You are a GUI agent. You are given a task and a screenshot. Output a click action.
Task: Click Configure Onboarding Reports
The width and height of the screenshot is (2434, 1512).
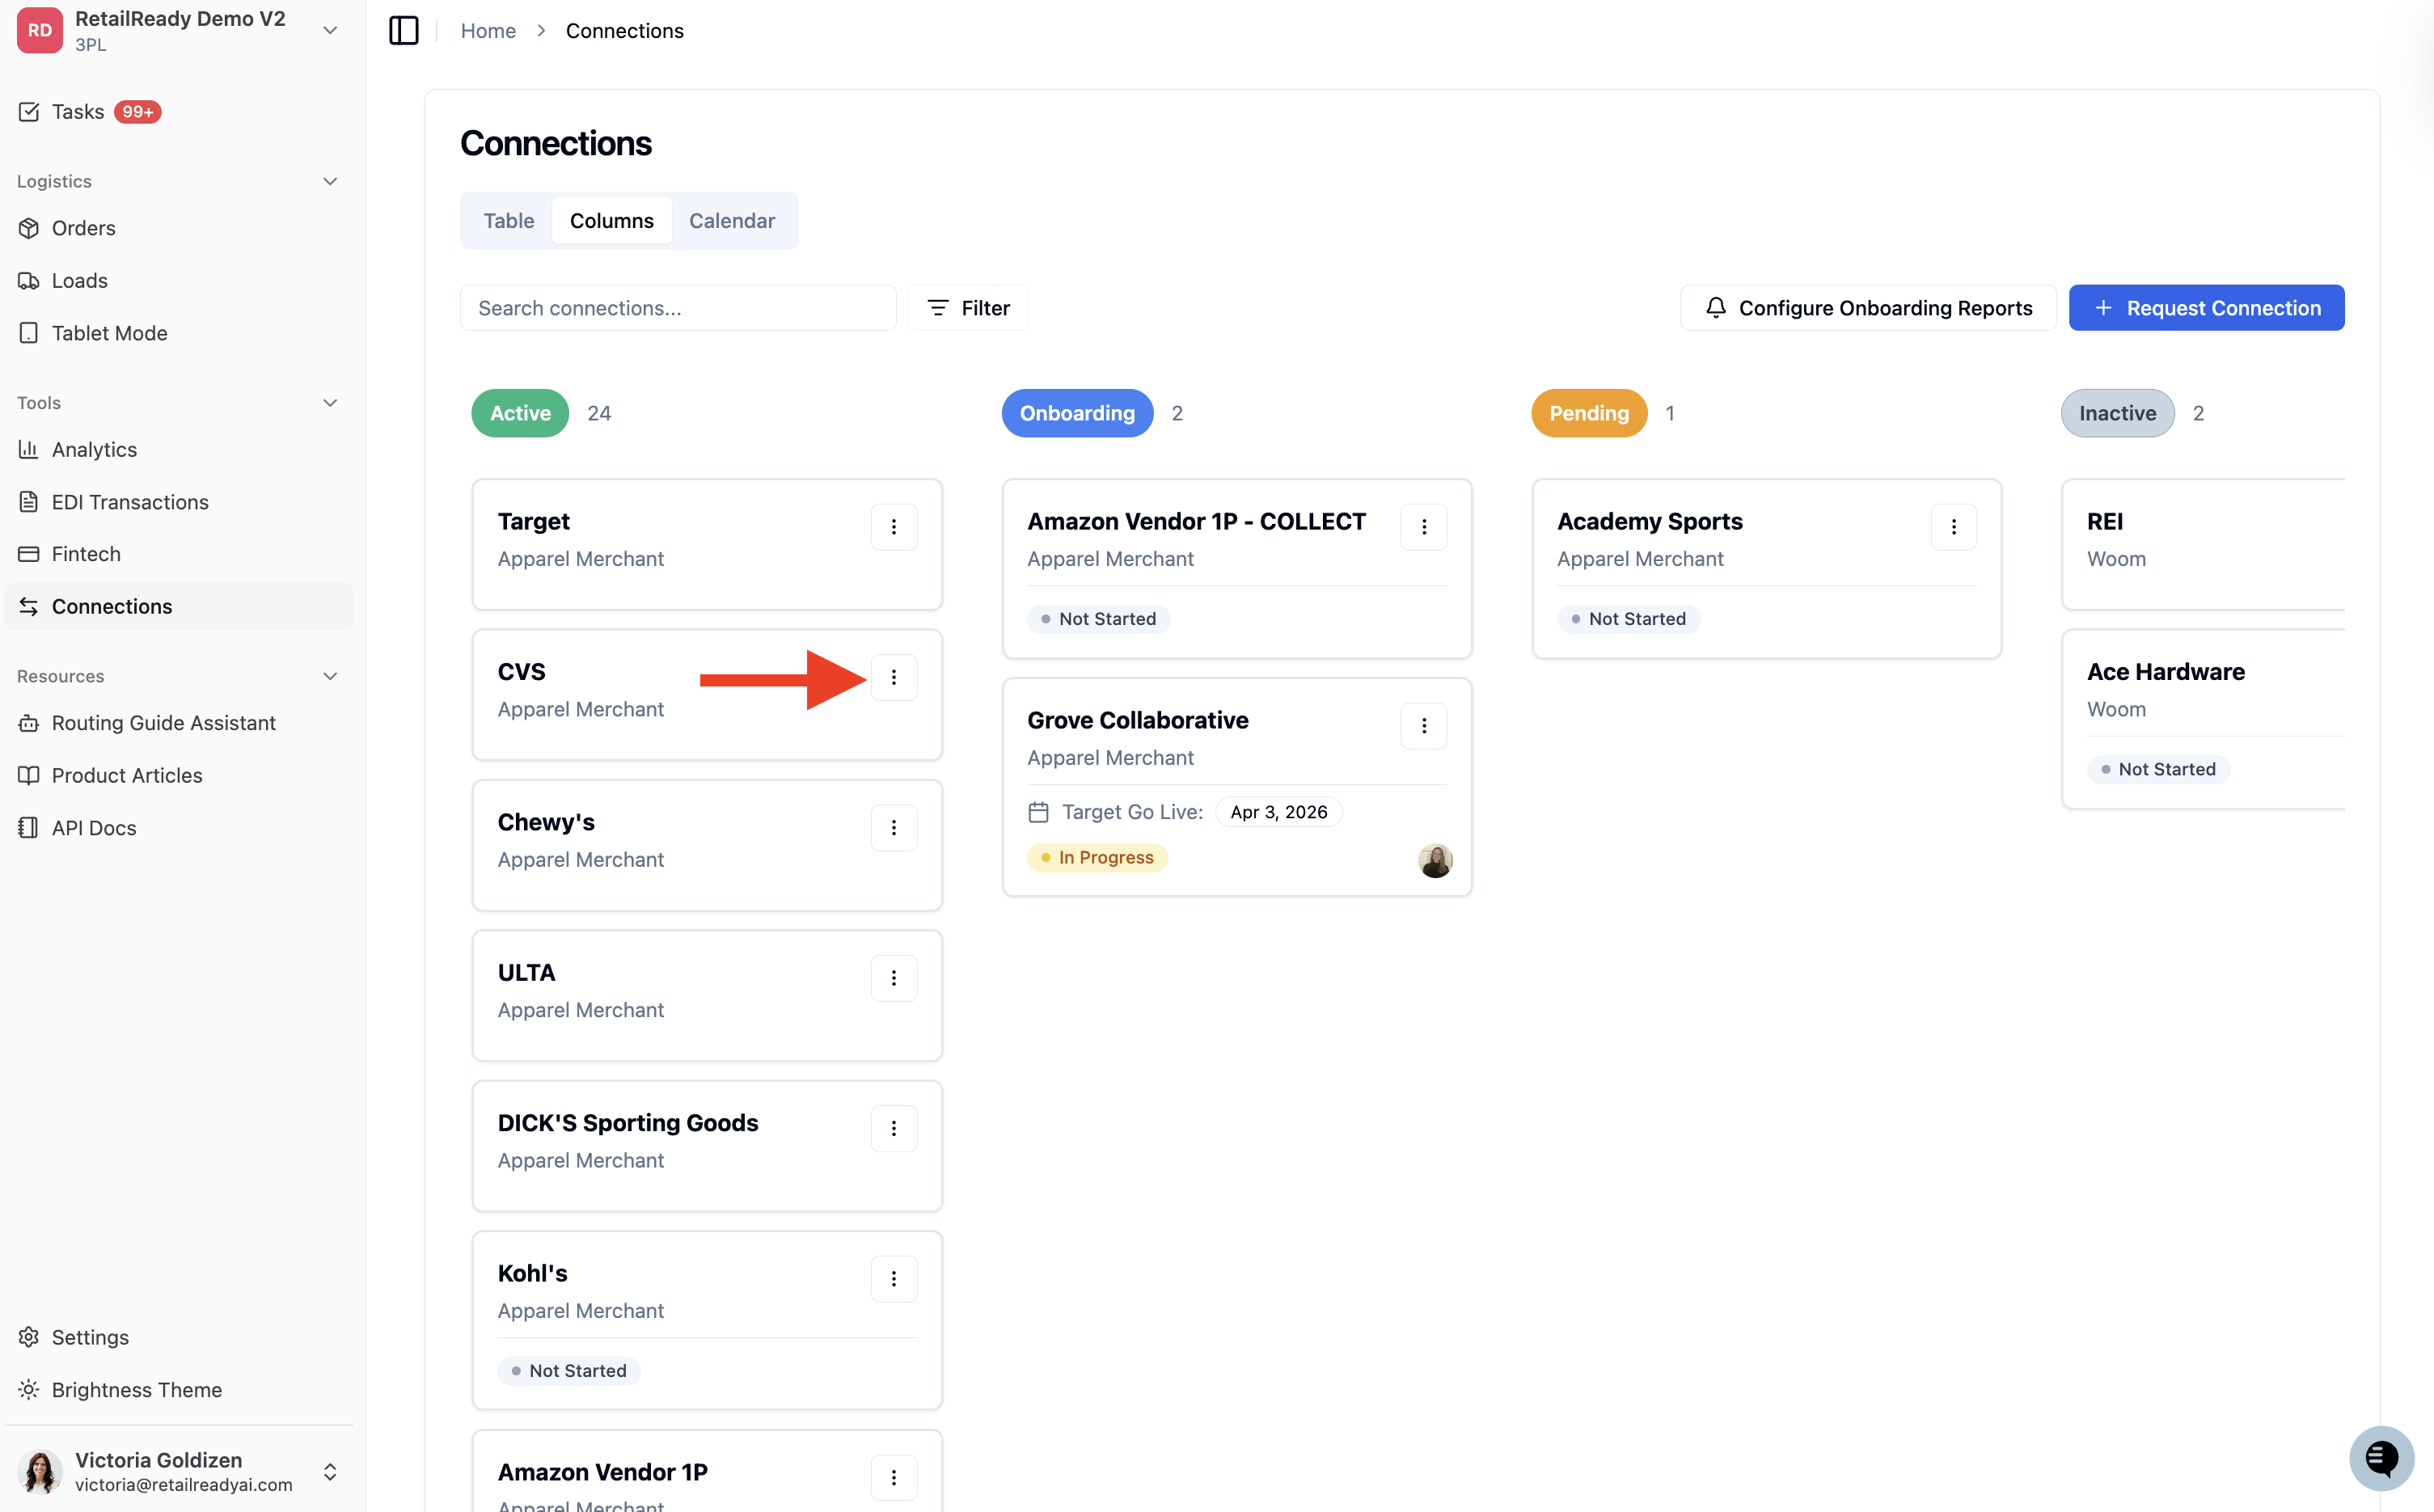coord(1867,308)
